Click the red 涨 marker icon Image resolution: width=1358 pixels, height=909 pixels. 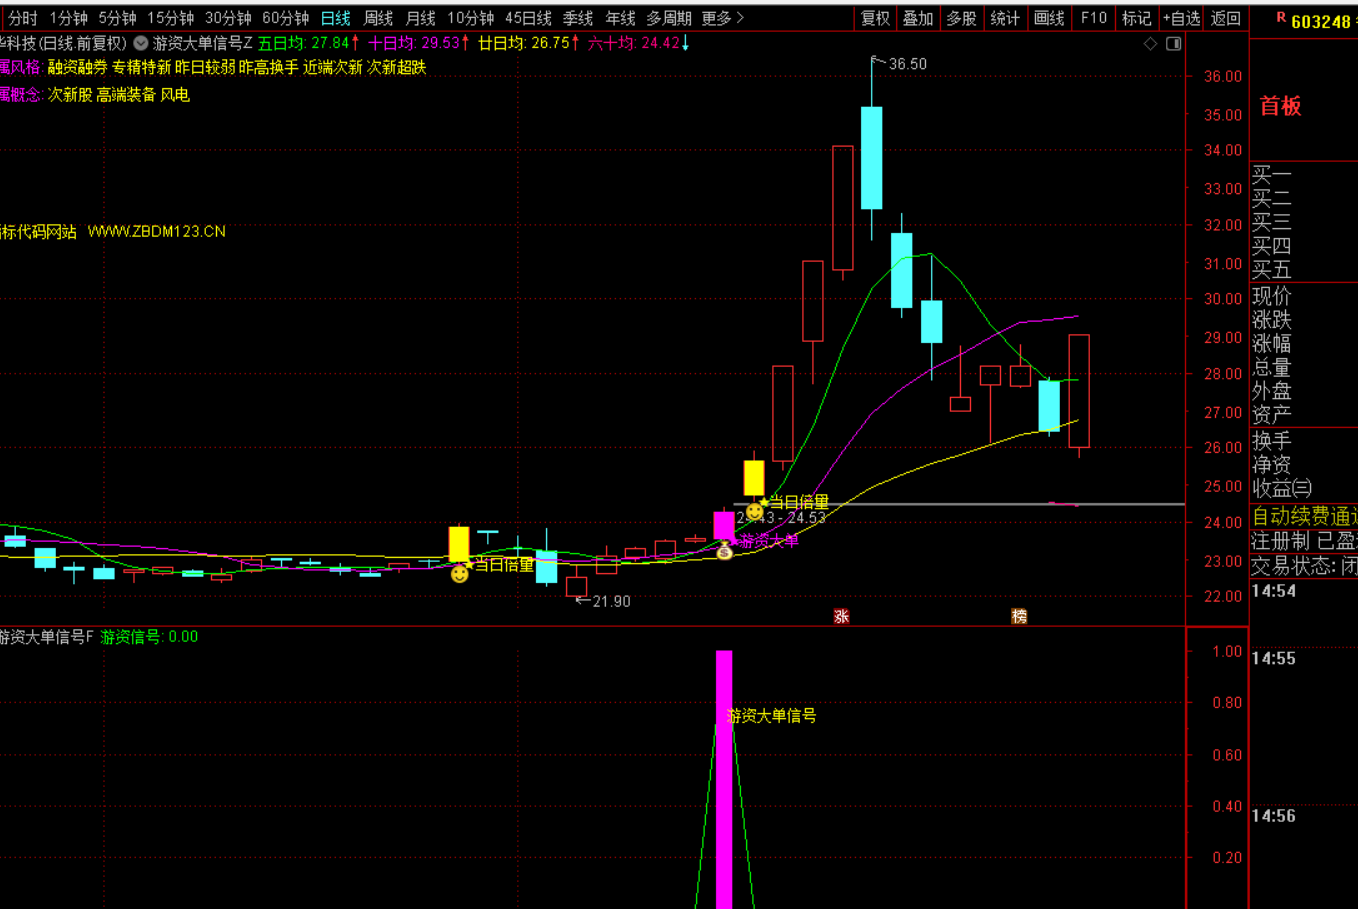tap(841, 616)
